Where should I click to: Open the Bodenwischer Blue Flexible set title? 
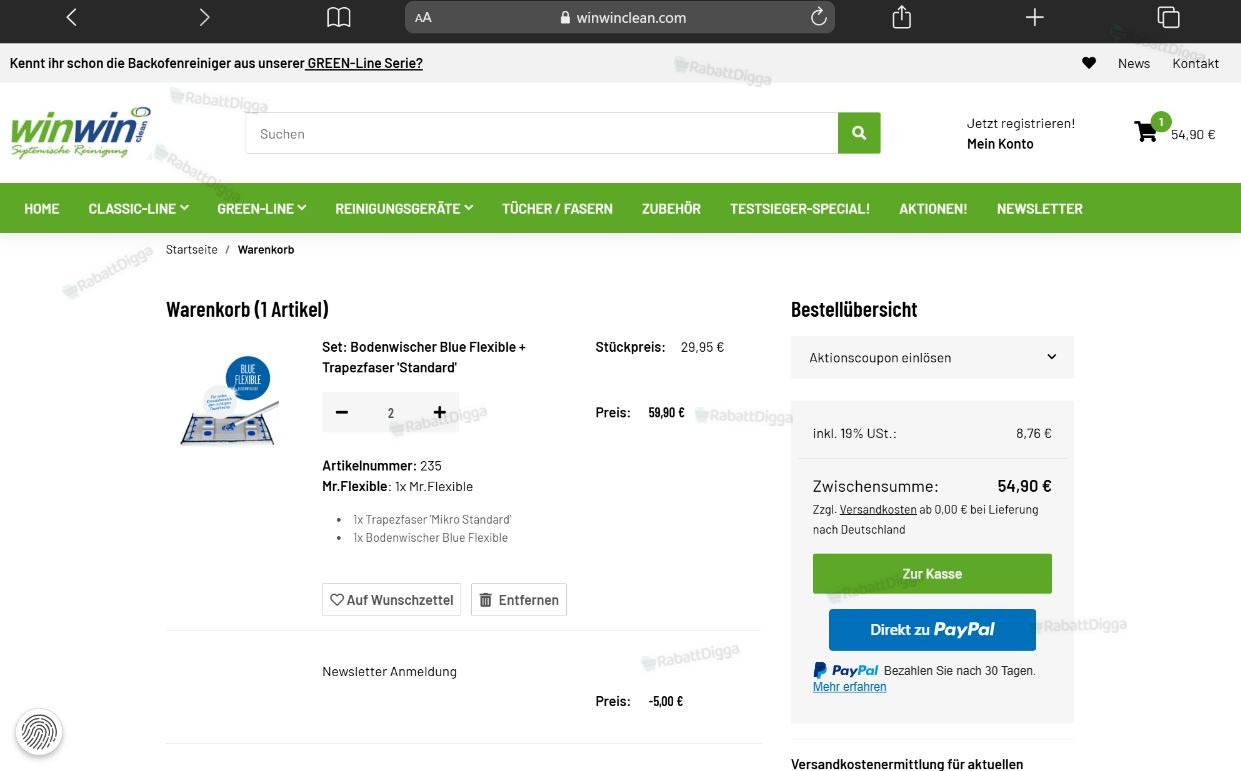424,357
